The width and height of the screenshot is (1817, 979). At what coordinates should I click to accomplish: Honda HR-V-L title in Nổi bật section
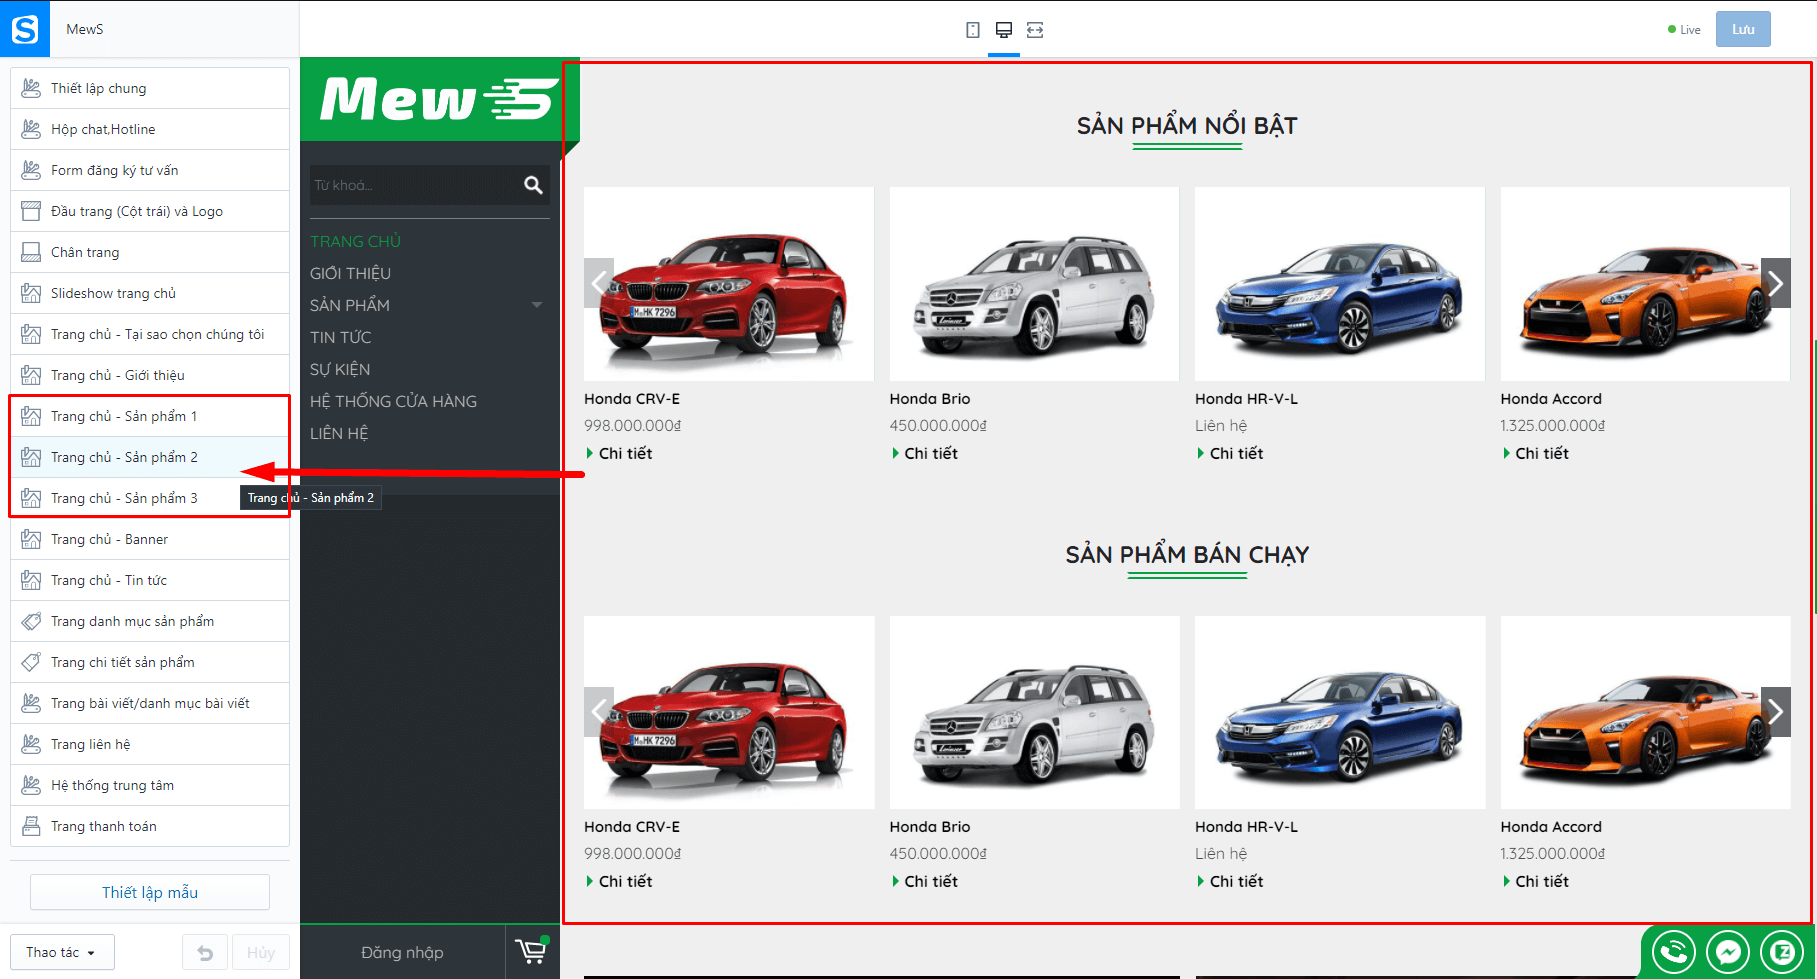[x=1246, y=399]
